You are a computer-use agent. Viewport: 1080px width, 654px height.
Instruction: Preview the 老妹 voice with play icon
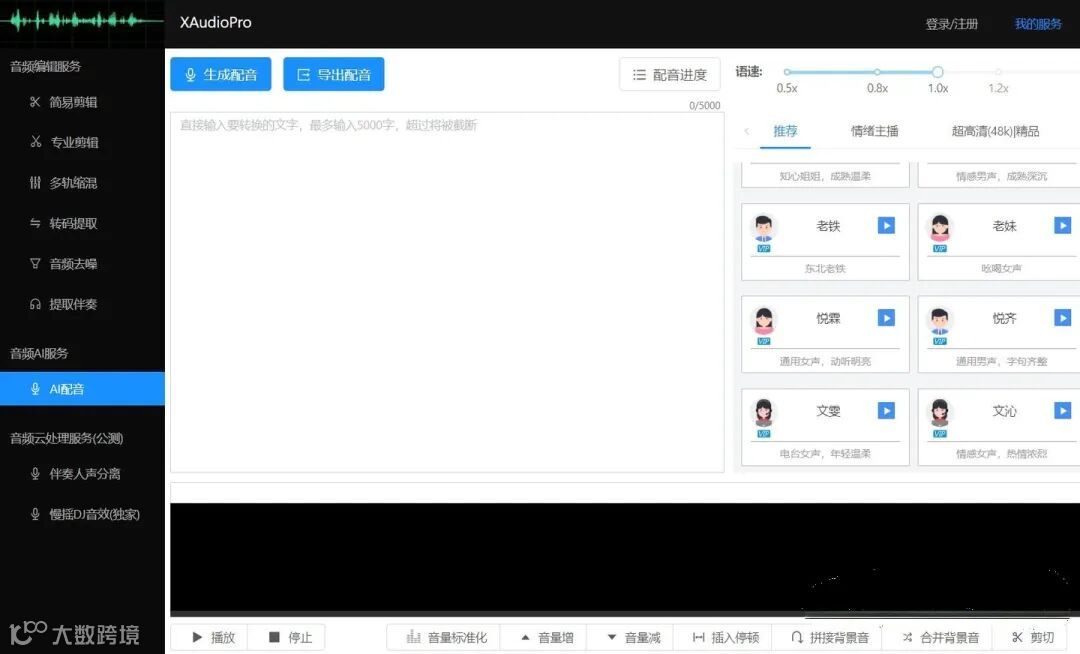(x=1063, y=225)
